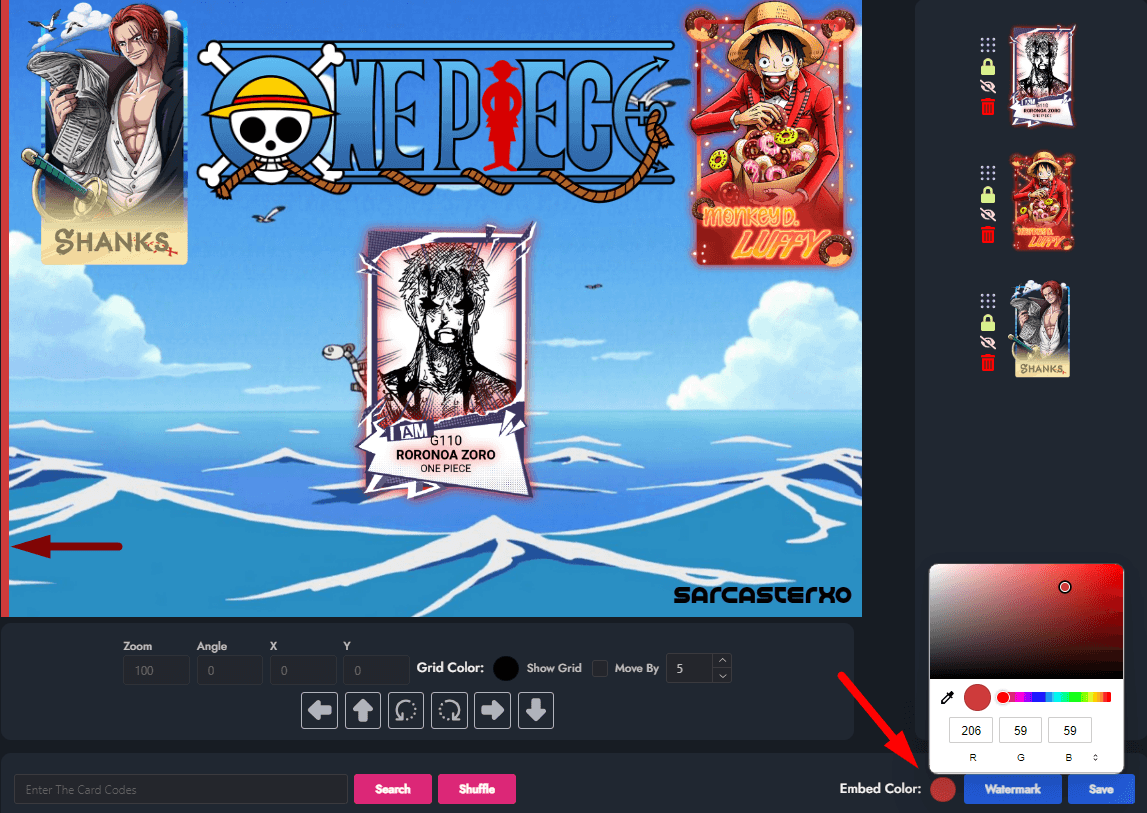Viewport: 1147px width, 813px height.
Task: Focus the Angle input field
Action: tap(229, 670)
